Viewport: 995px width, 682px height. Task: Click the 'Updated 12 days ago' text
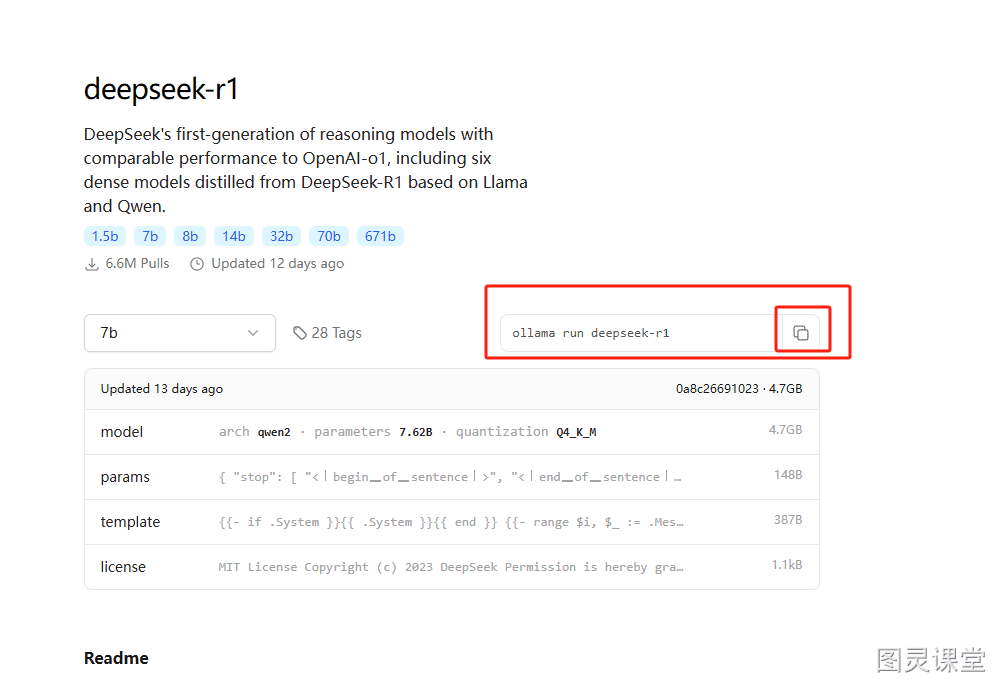click(x=277, y=264)
